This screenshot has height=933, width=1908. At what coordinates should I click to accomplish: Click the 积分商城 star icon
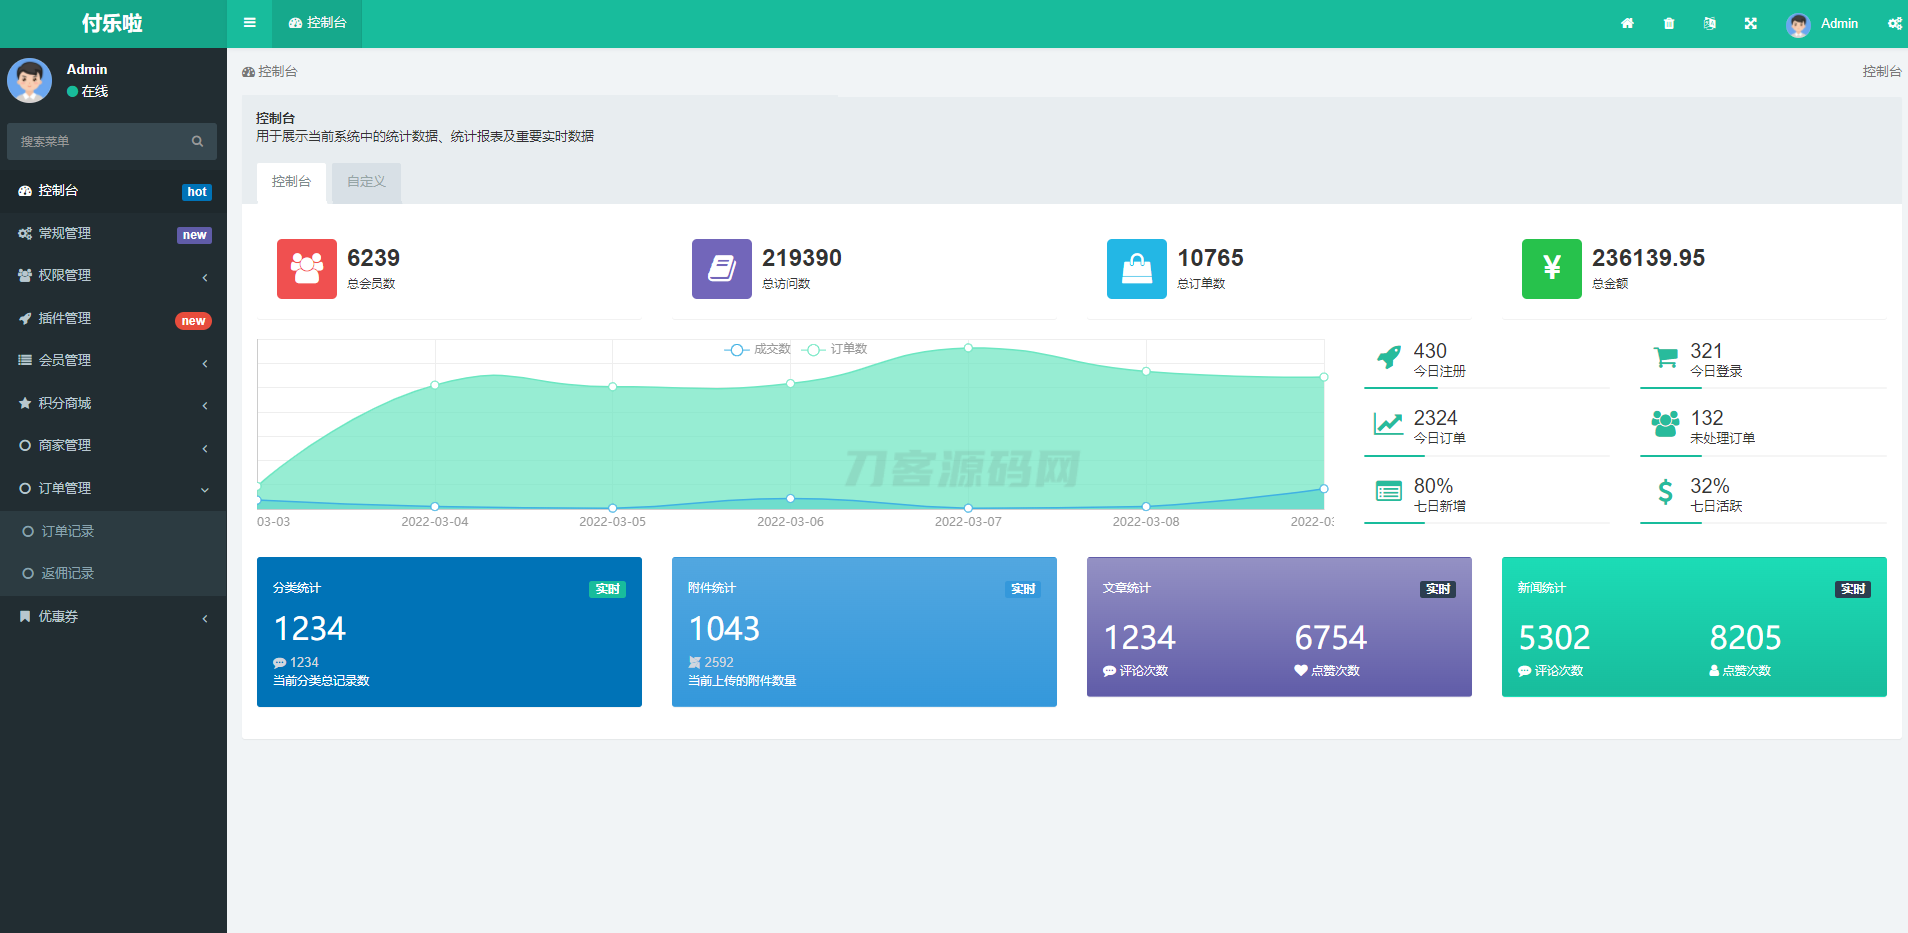click(24, 403)
